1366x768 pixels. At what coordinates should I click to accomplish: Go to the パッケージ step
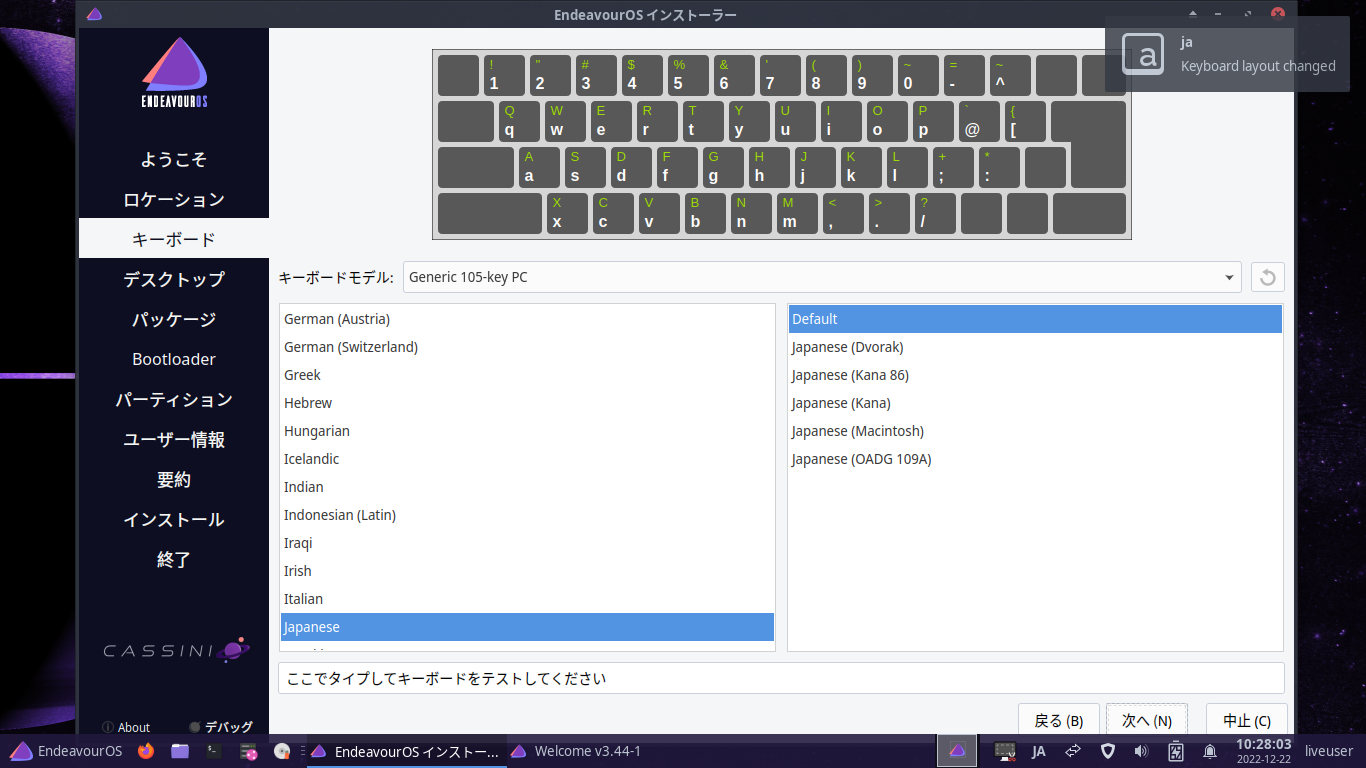point(174,319)
